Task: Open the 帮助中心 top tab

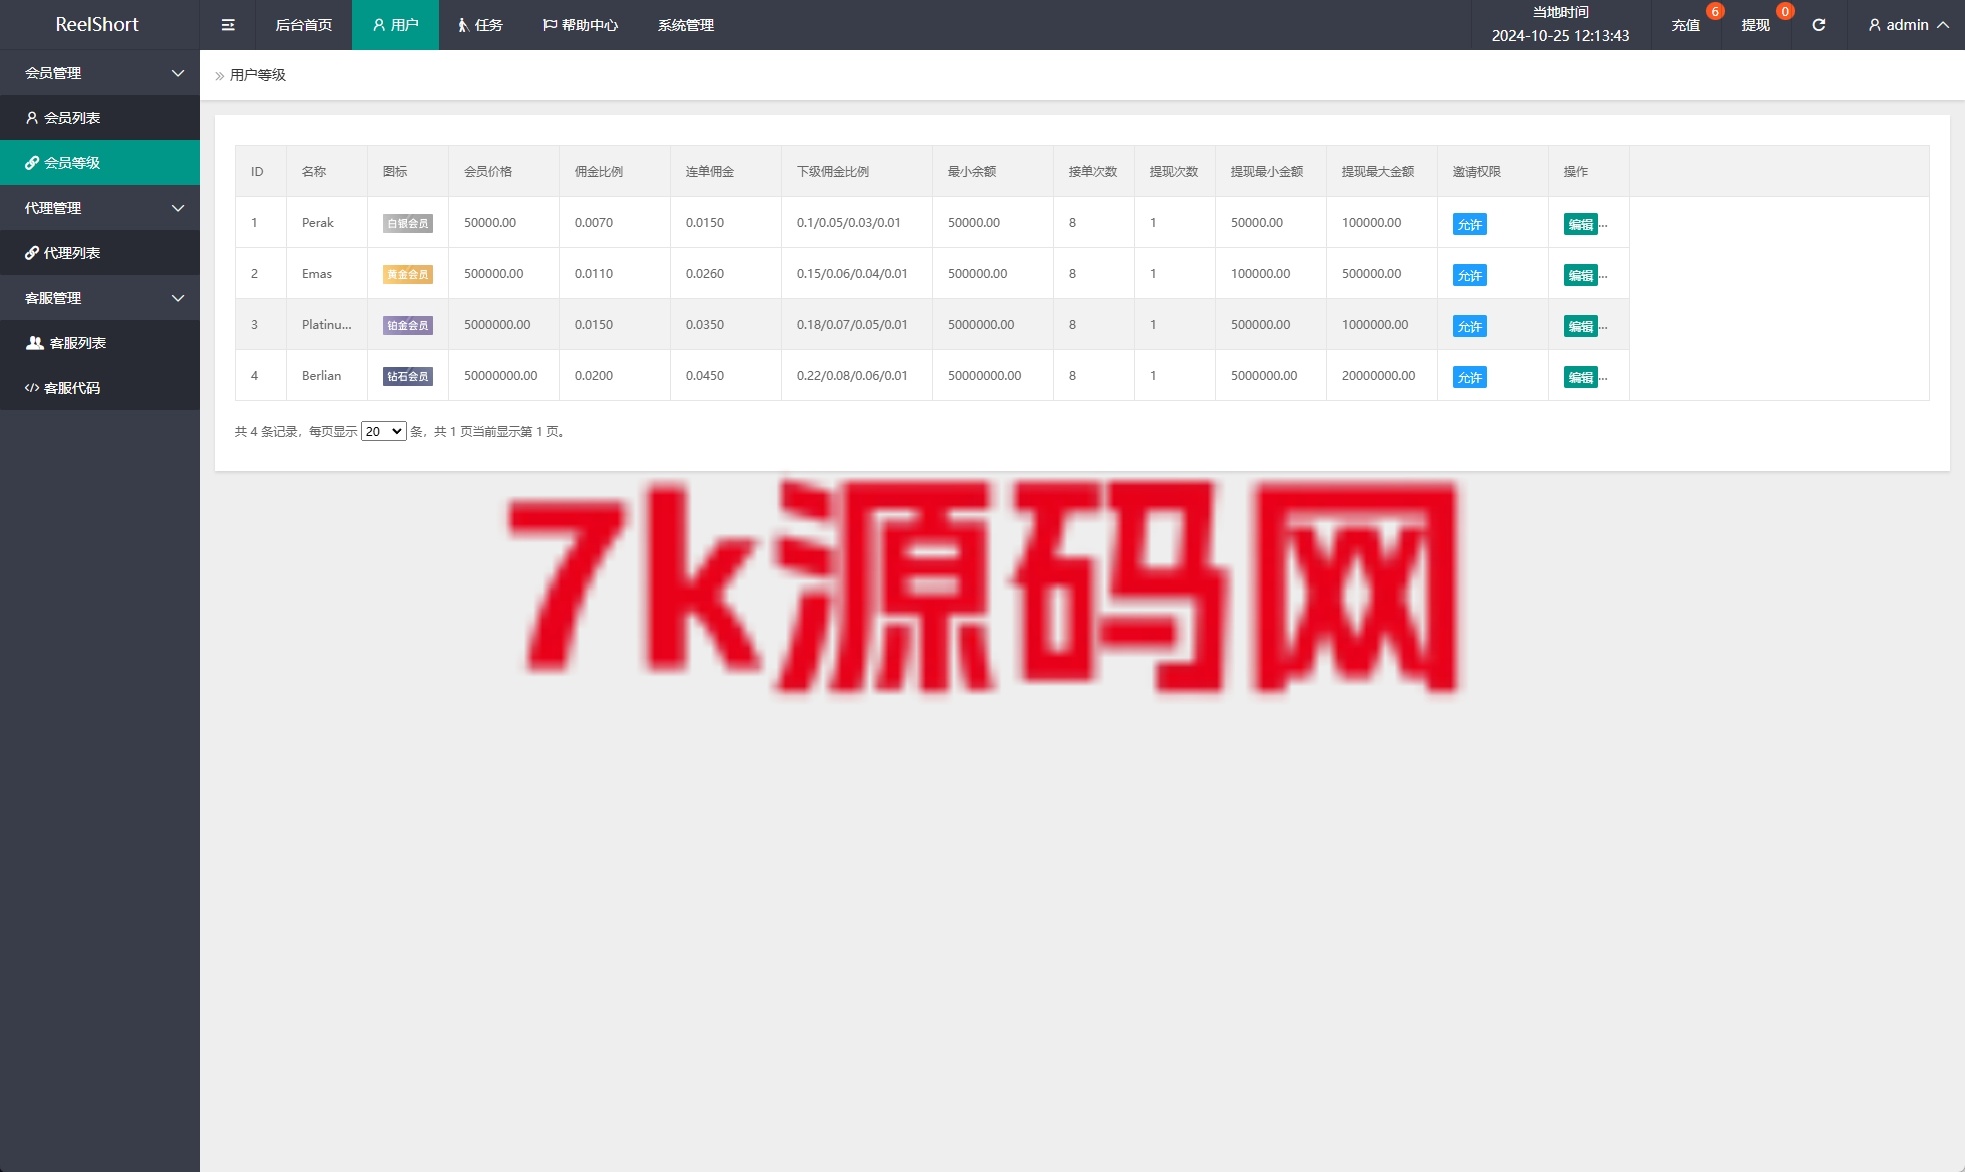Action: (580, 25)
